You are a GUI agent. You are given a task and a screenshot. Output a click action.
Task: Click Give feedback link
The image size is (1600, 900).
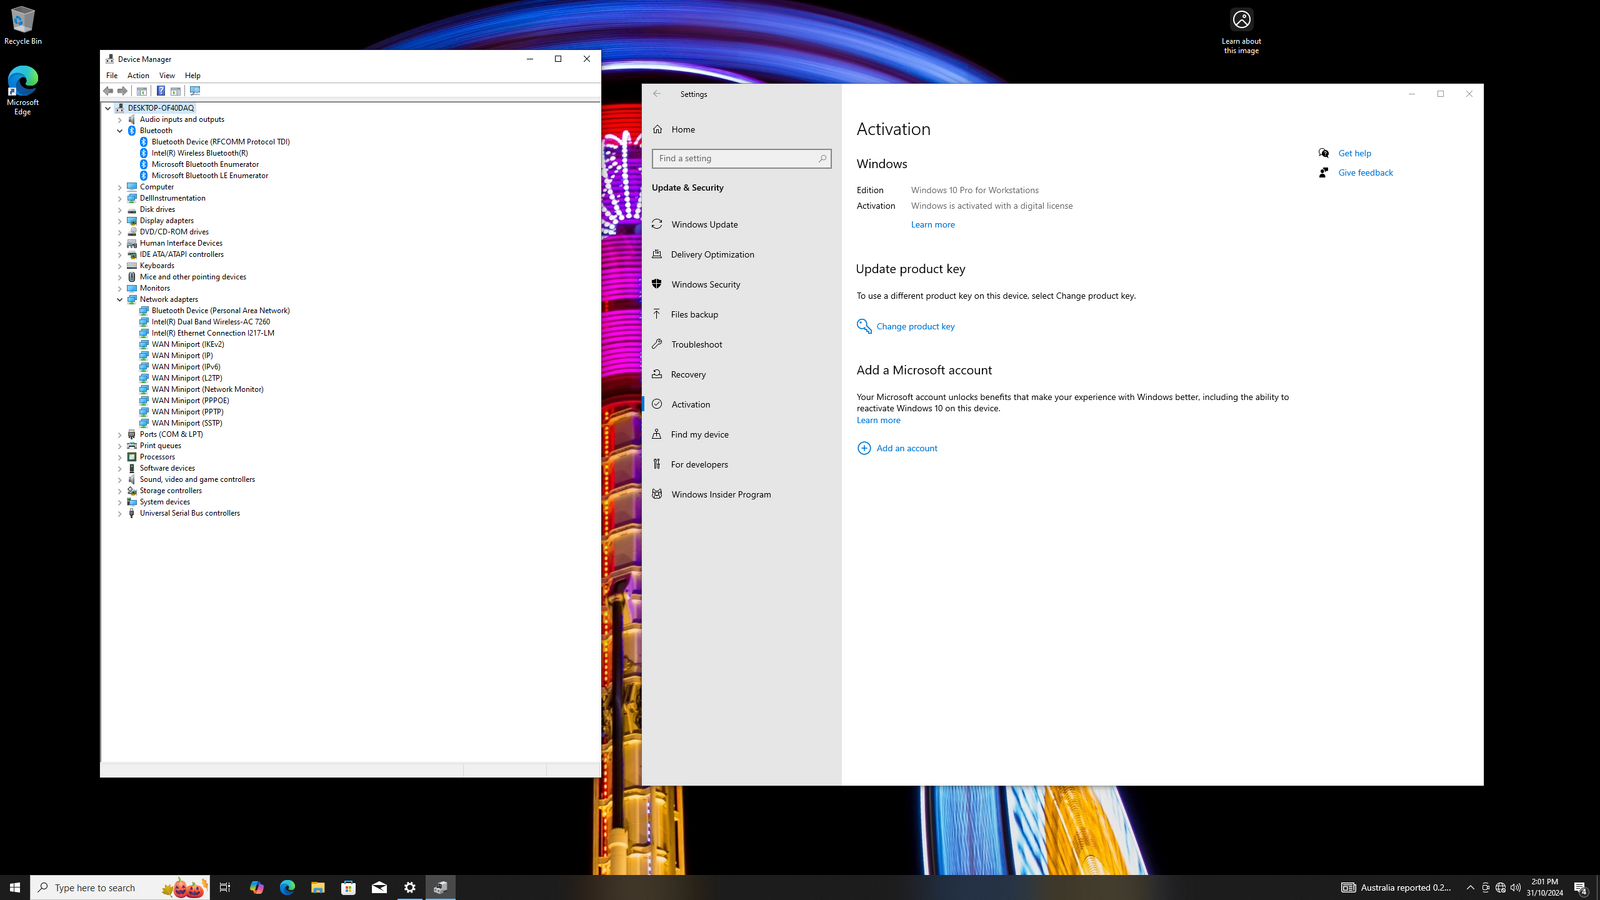tap(1365, 173)
